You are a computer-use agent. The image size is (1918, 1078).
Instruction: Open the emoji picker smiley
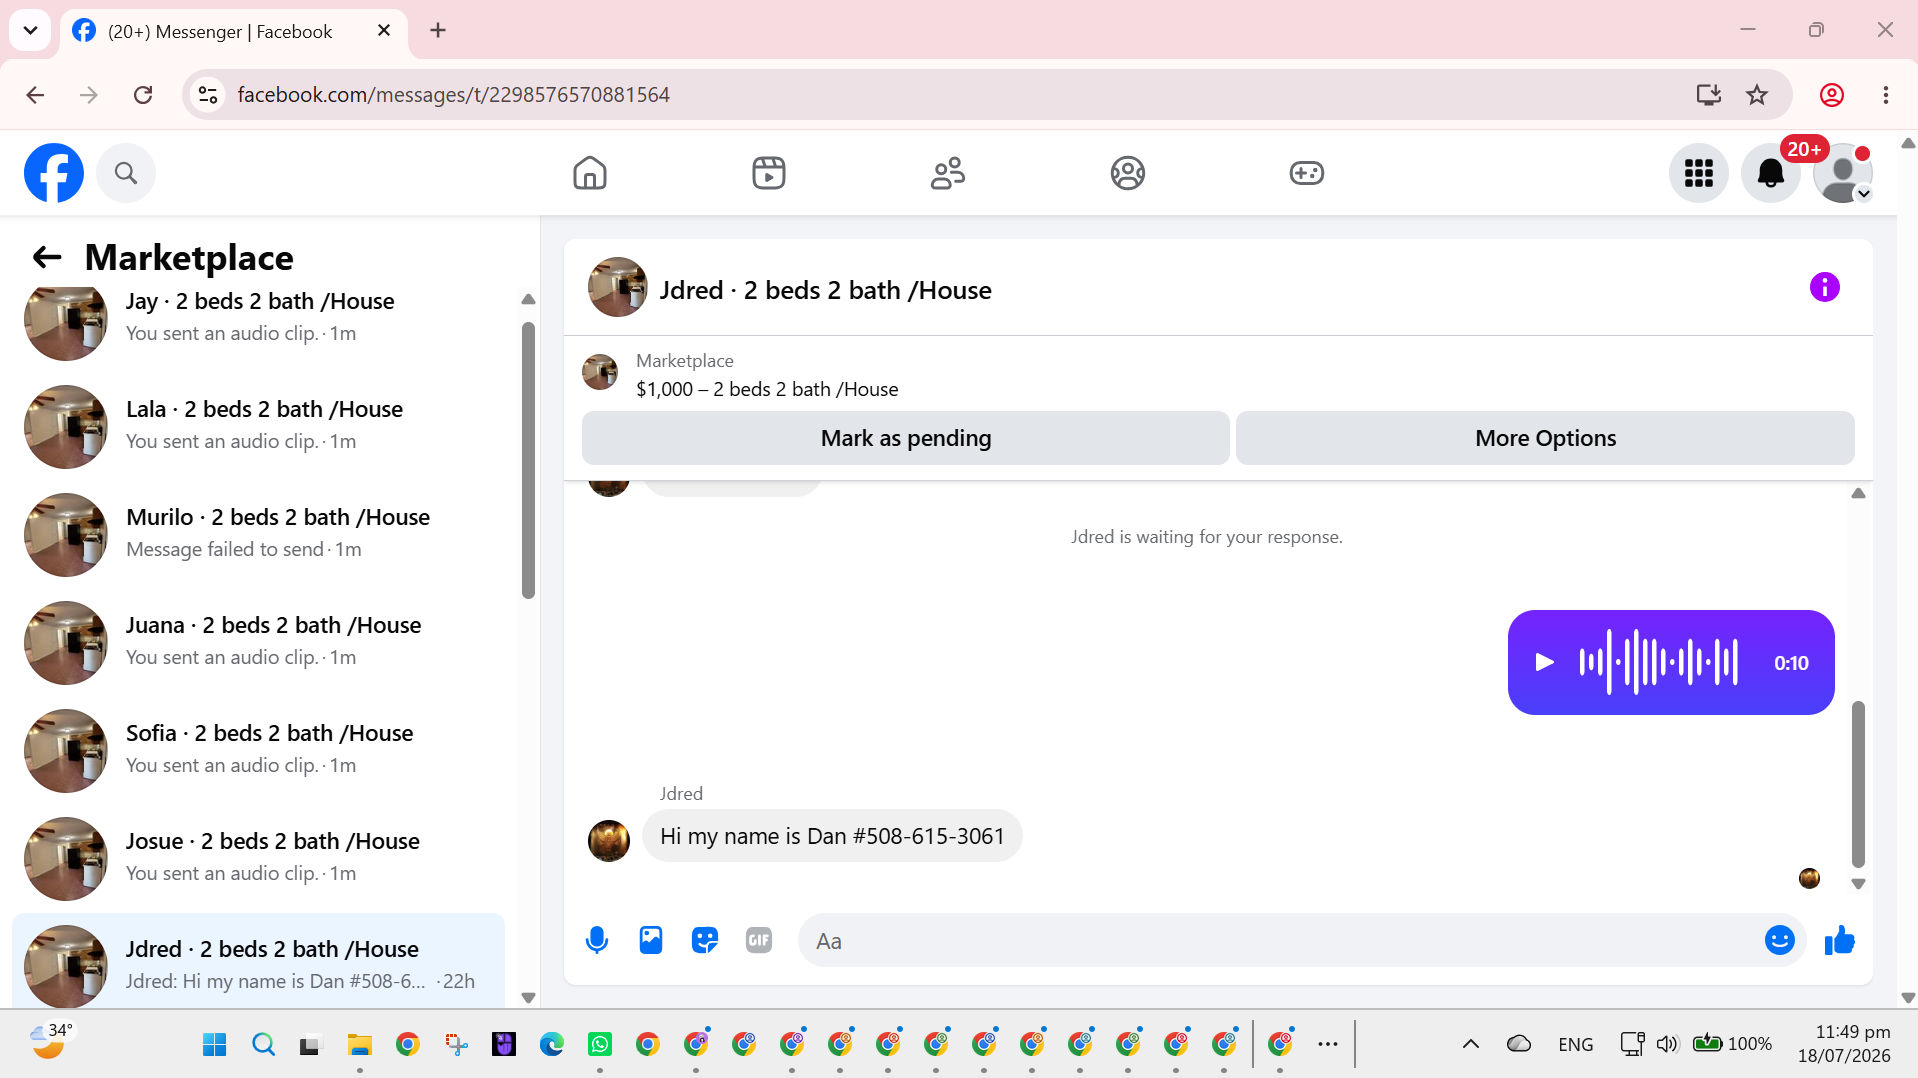click(x=1779, y=940)
